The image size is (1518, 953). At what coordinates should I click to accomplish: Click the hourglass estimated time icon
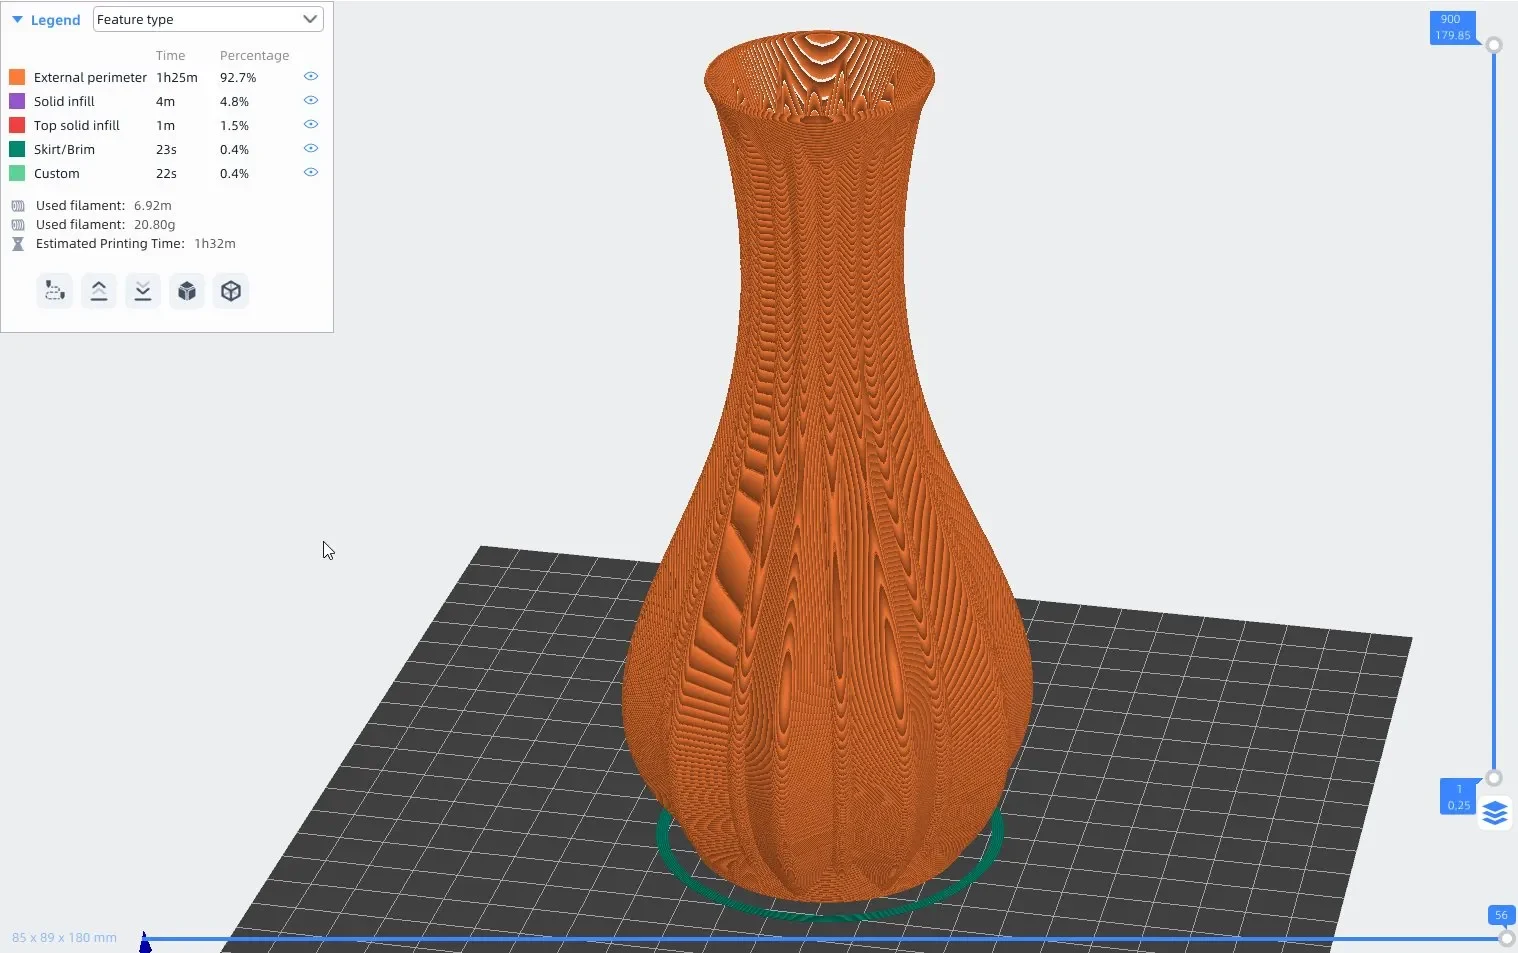18,244
